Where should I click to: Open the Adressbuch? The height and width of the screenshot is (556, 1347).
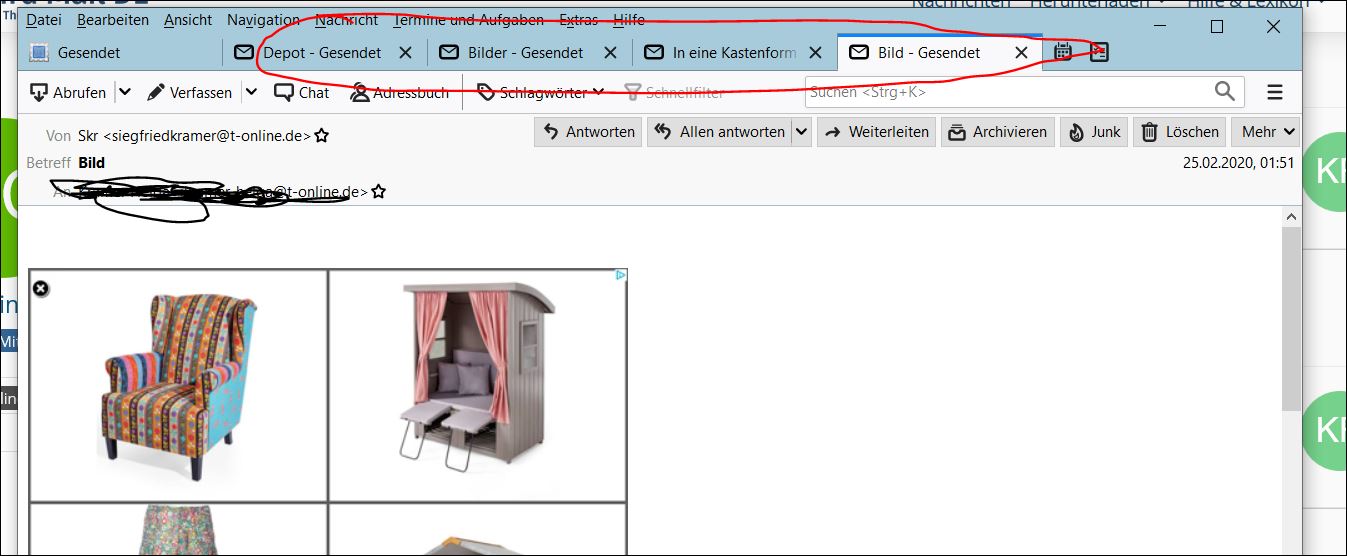pyautogui.click(x=399, y=92)
